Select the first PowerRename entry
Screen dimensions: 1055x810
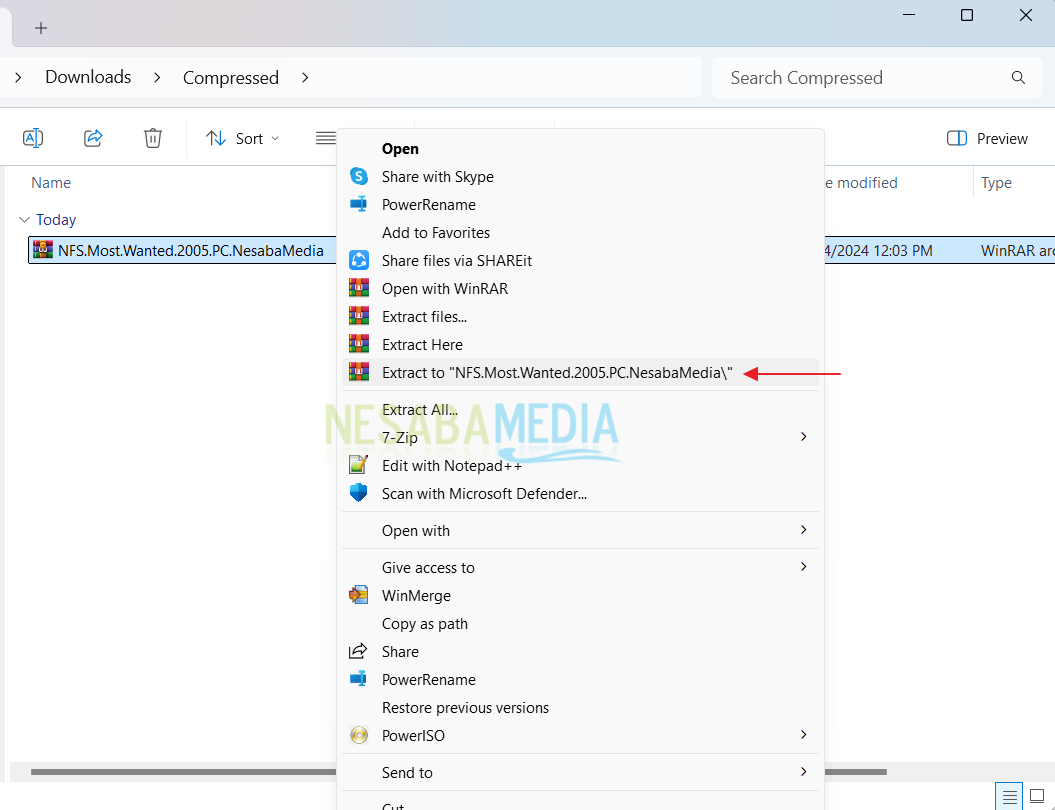pyautogui.click(x=580, y=205)
